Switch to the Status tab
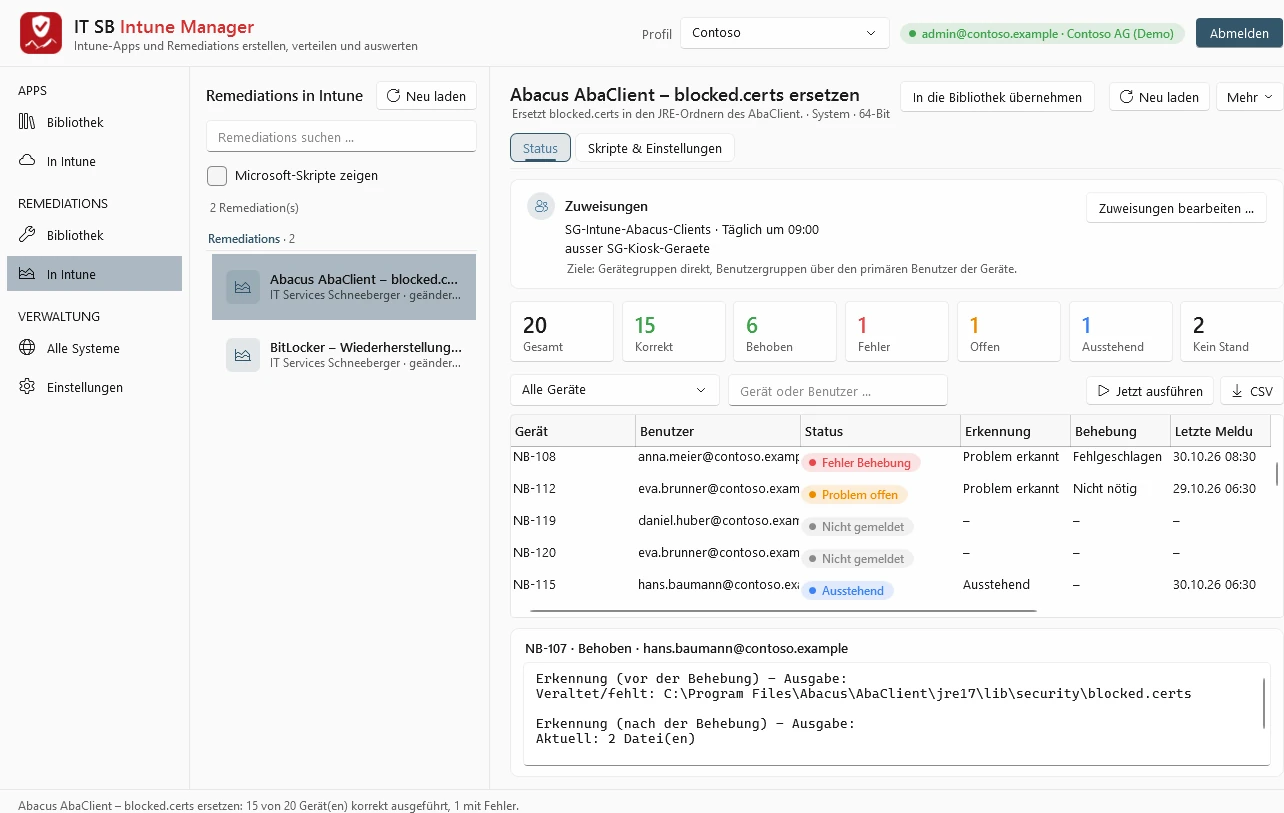 coord(540,148)
